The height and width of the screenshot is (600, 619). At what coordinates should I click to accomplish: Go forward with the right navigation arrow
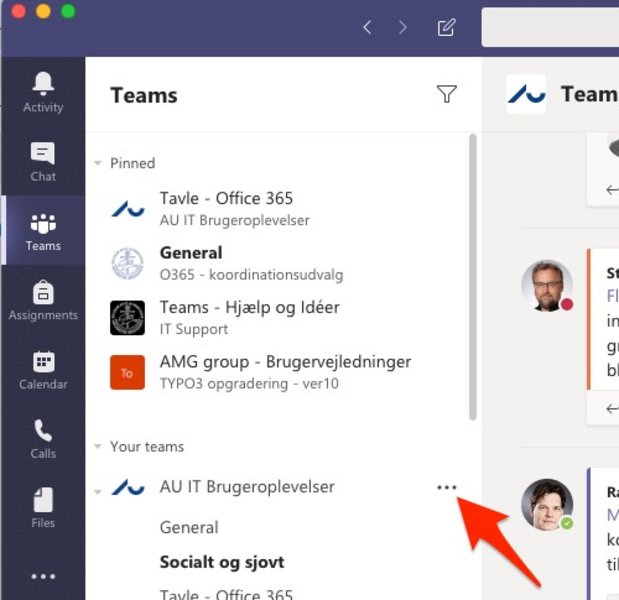(402, 27)
